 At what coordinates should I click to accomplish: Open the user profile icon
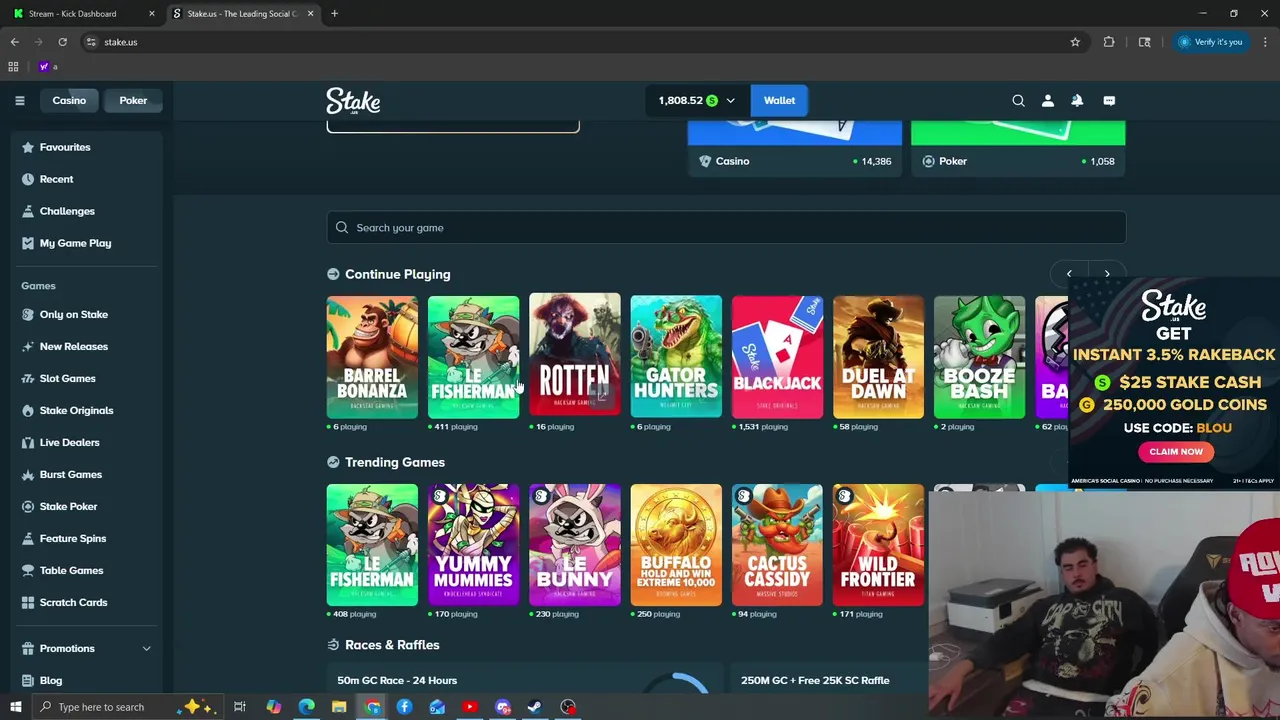[x=1048, y=100]
